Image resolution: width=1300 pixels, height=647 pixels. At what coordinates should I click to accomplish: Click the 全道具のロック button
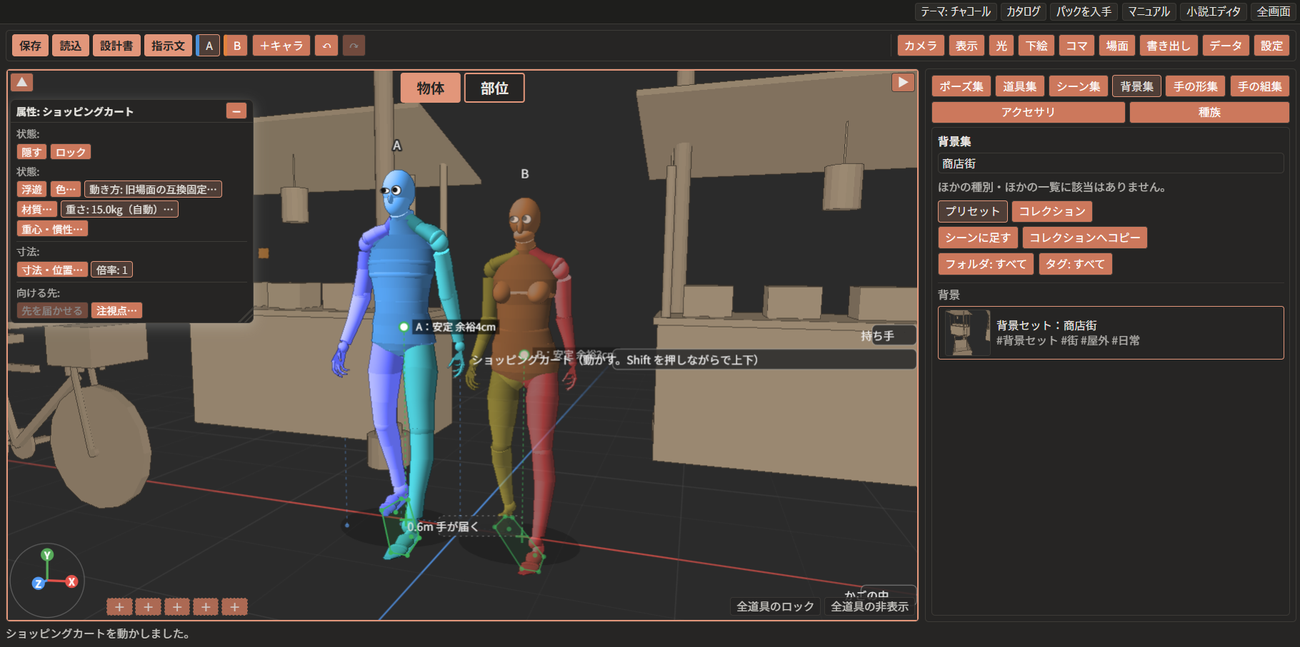(x=775, y=606)
